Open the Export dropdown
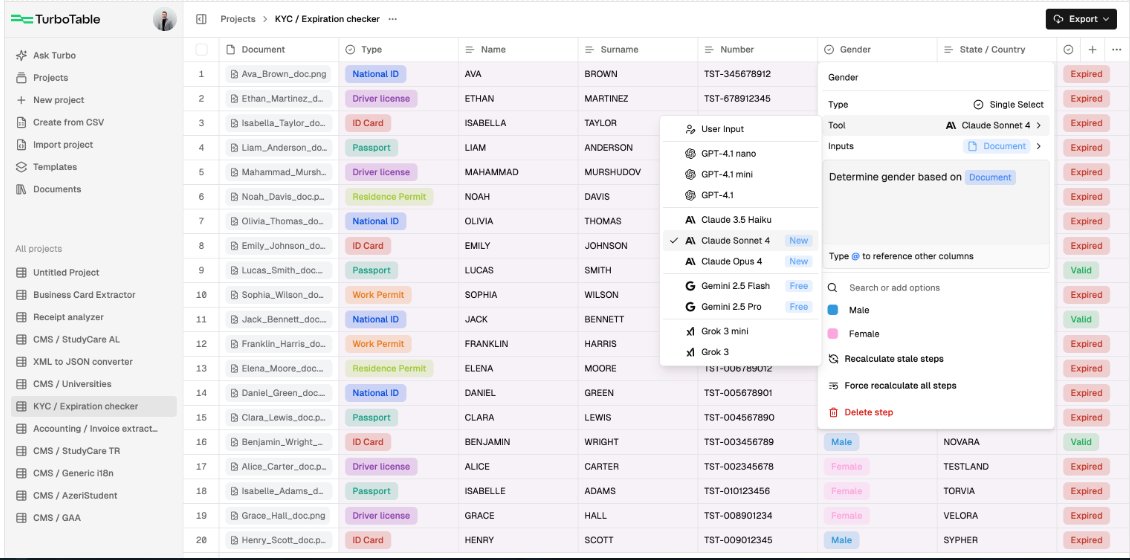 [1081, 19]
